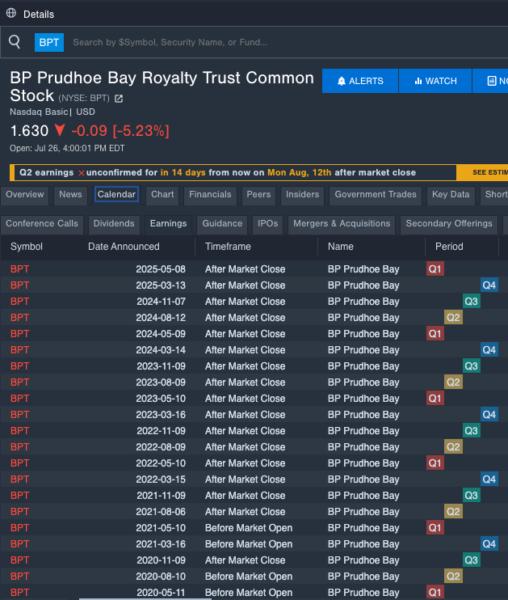Click the bell ALERTS button

click(360, 81)
